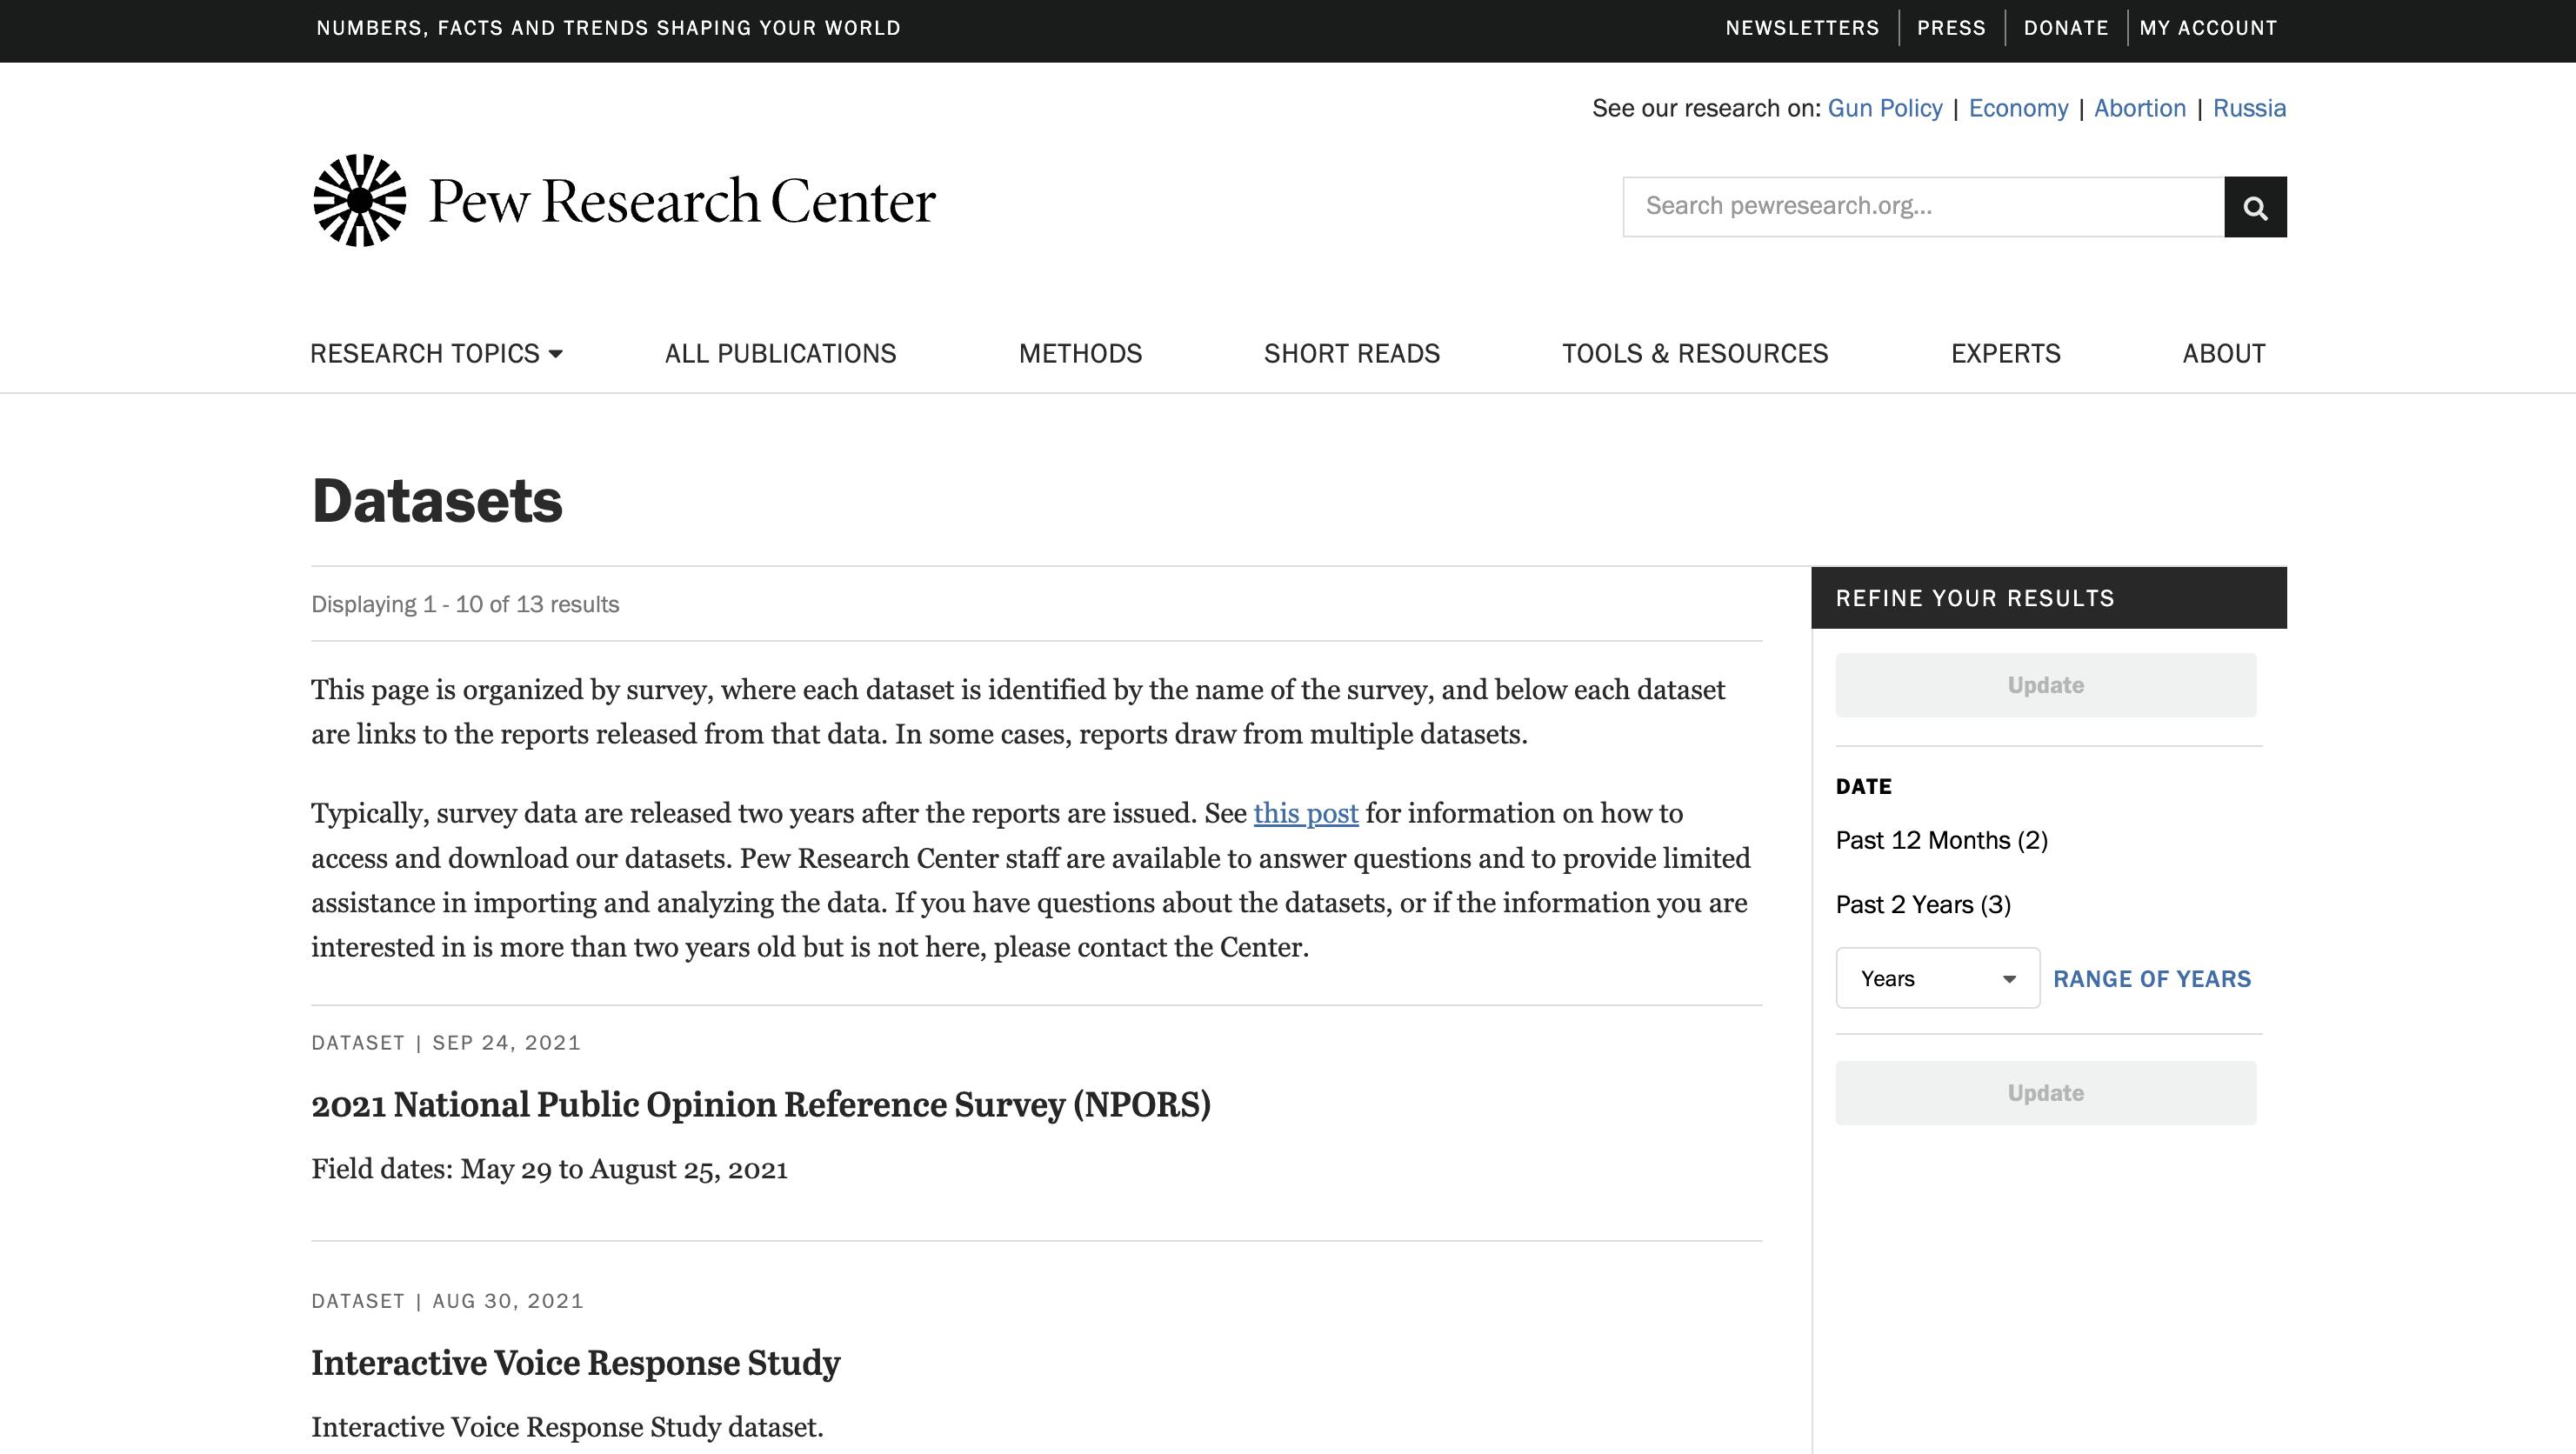Open 2021 National Public Opinion Reference Survey

[761, 1104]
